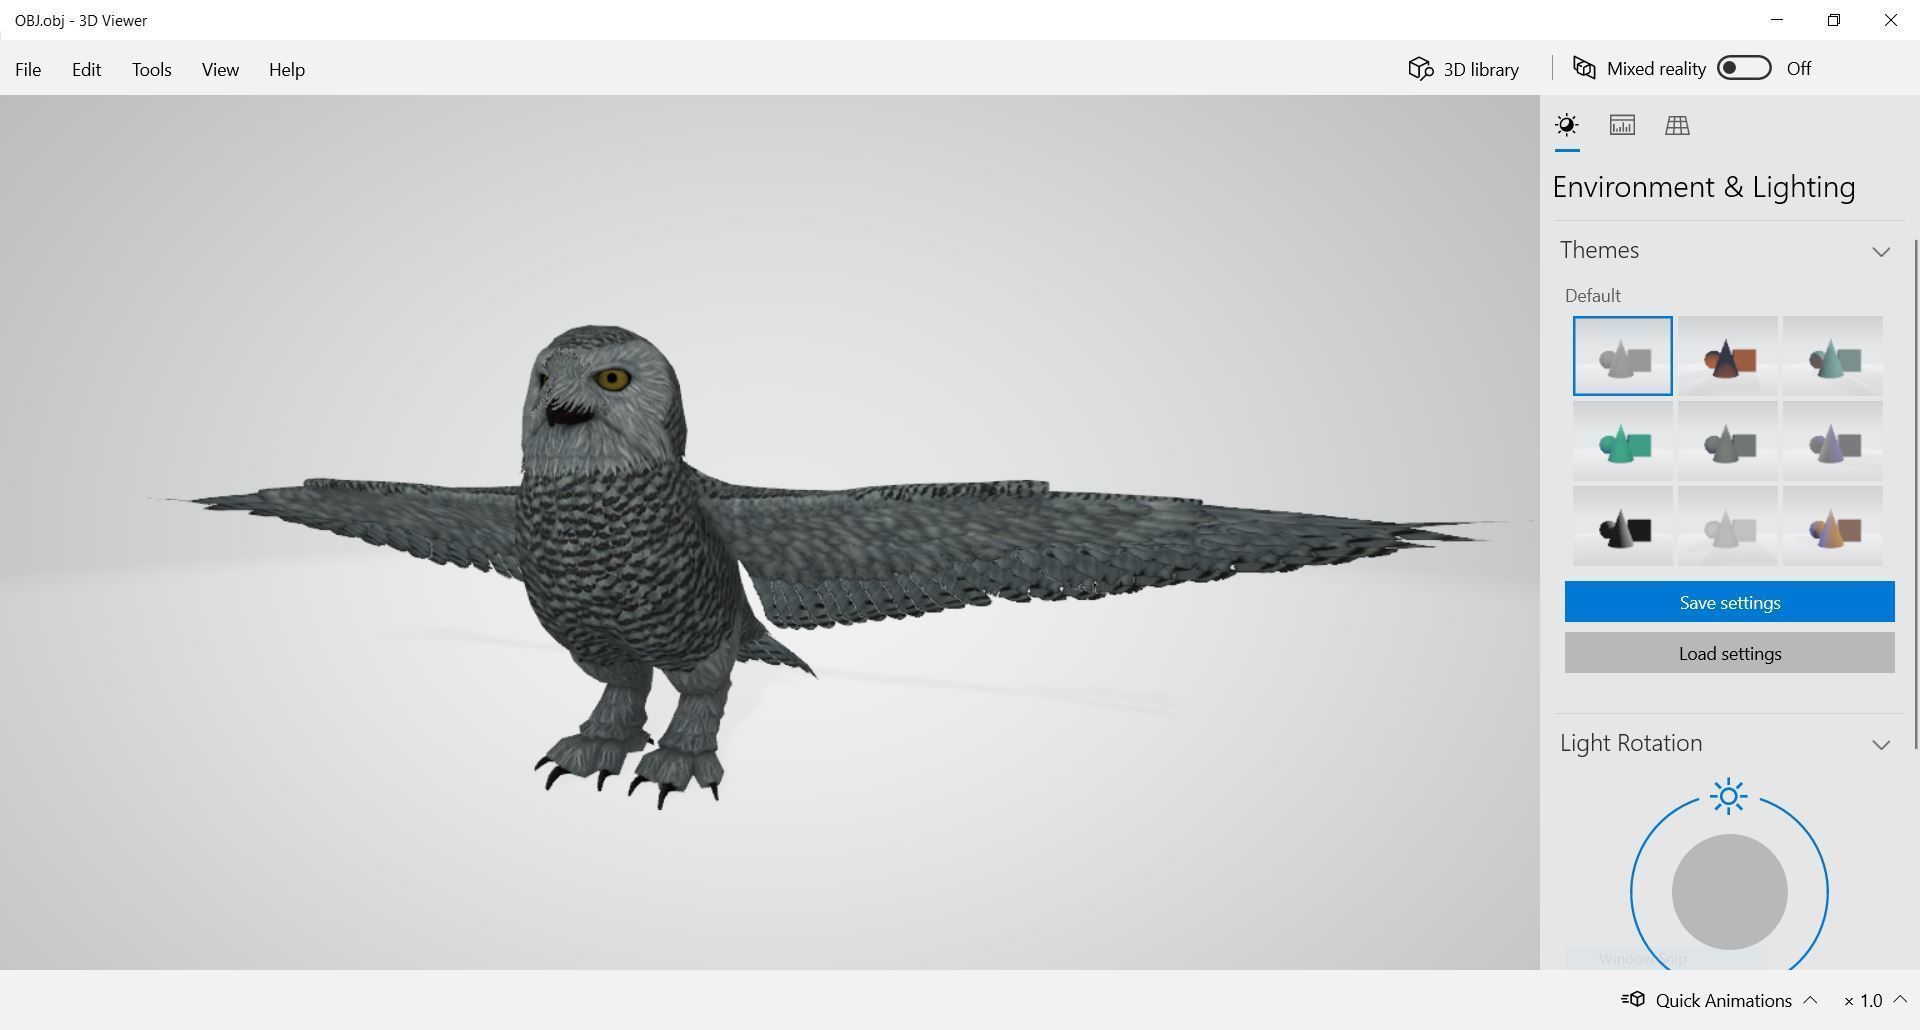Select the dark blue and orange theme
Viewport: 1920px width, 1030px height.
[1727, 356]
